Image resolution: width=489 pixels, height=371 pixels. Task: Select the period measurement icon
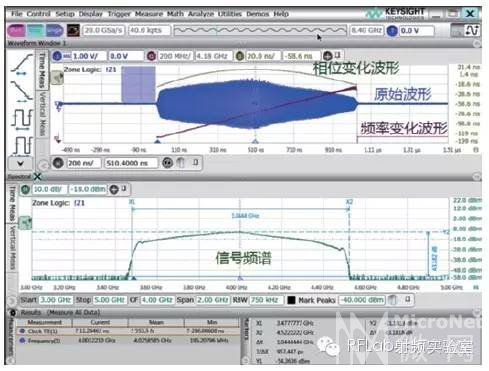pyautogui.click(x=22, y=119)
